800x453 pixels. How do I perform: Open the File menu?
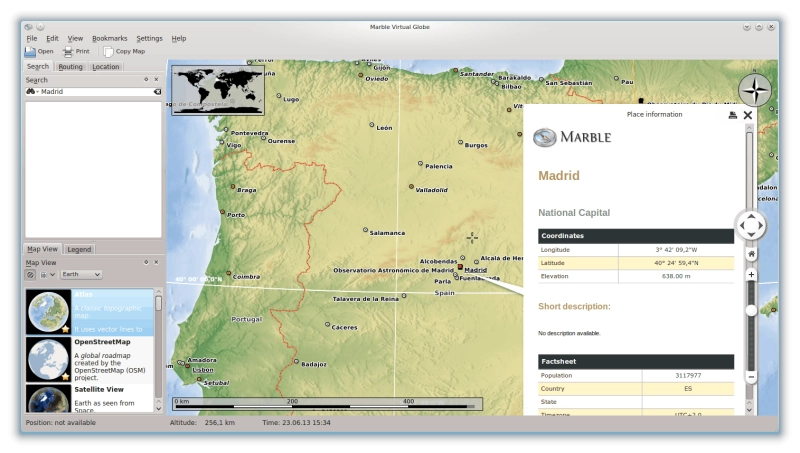point(32,38)
